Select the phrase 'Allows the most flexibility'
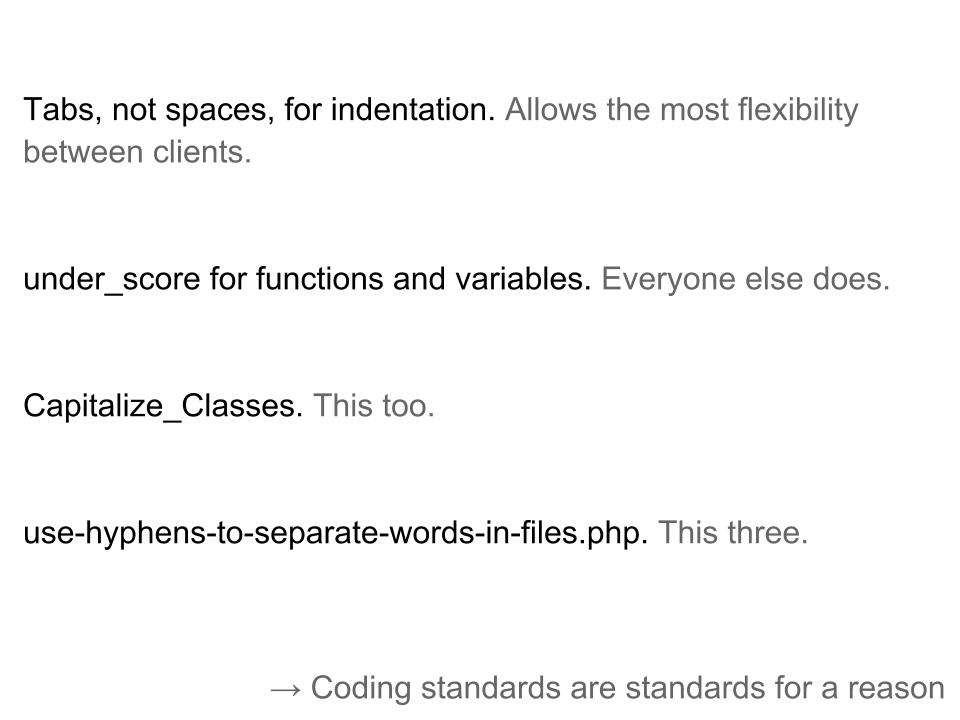Viewport: 960px width, 720px height. click(x=681, y=110)
